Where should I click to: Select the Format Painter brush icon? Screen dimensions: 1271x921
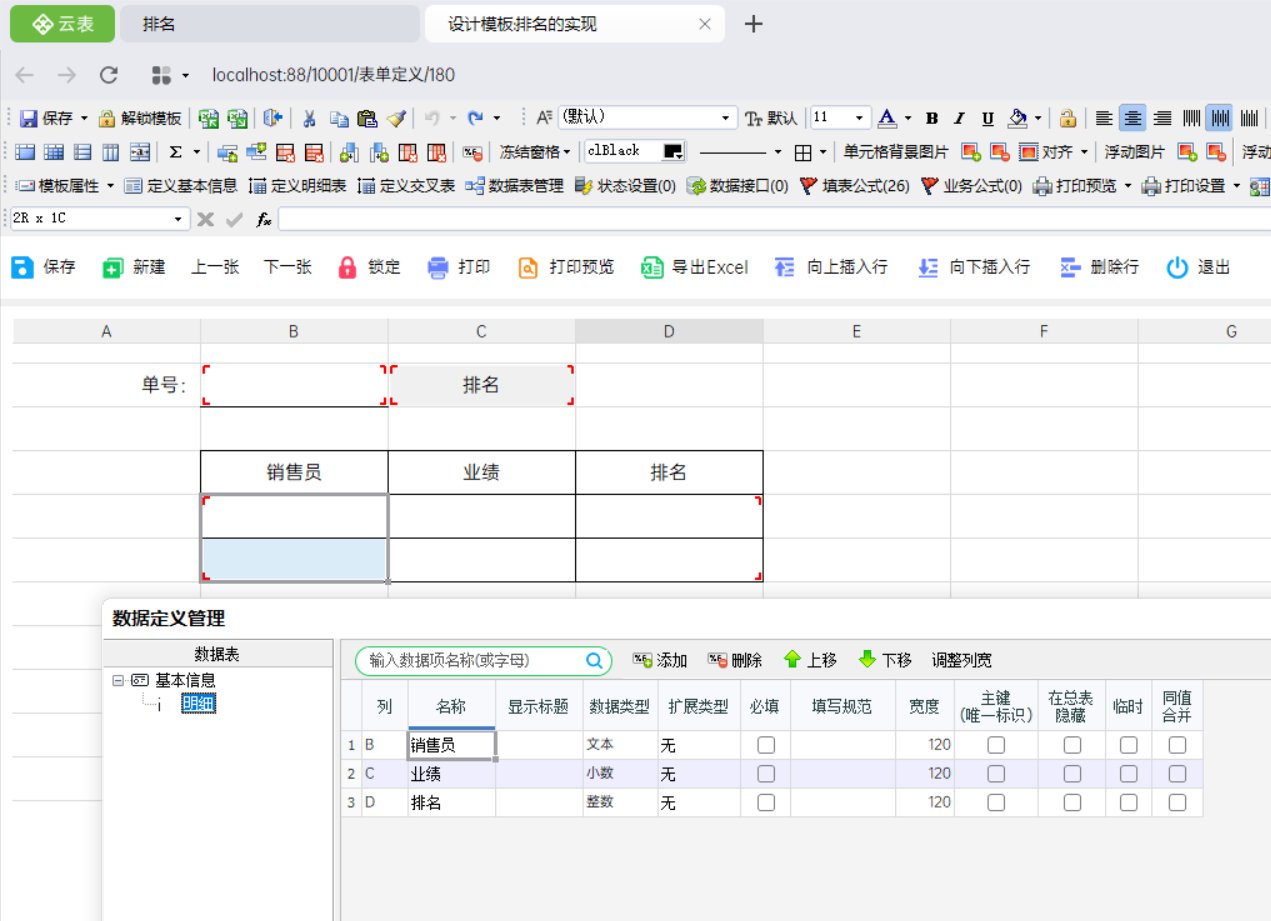click(x=396, y=118)
